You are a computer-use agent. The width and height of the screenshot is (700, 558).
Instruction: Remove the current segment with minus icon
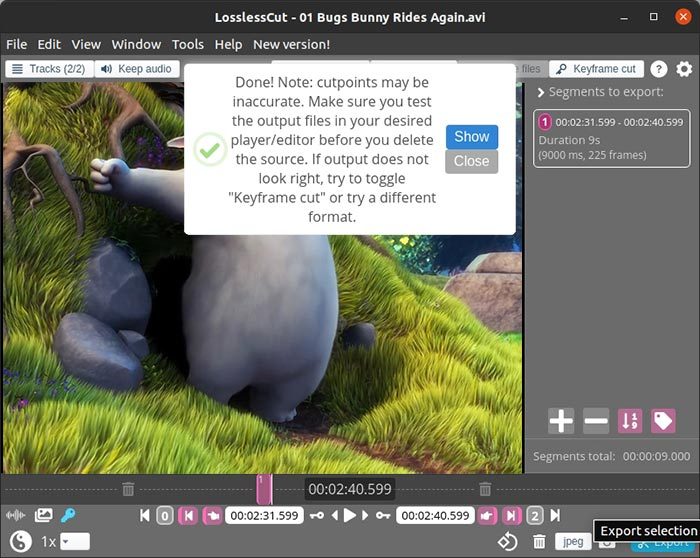[596, 421]
